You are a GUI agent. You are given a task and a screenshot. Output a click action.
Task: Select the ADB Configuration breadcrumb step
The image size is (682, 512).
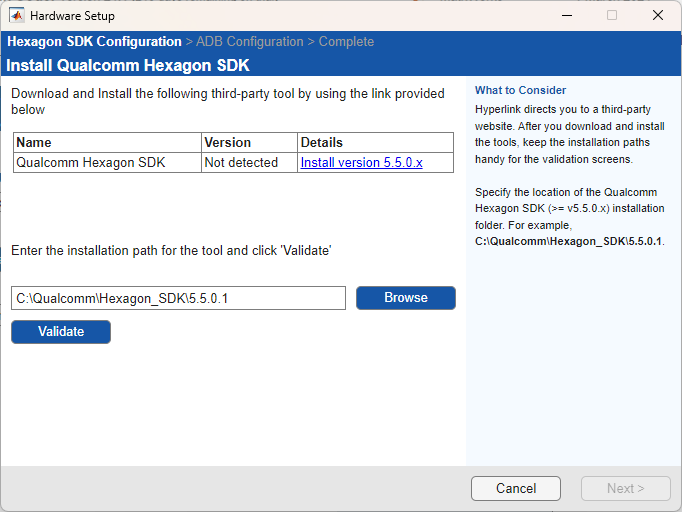tap(249, 42)
